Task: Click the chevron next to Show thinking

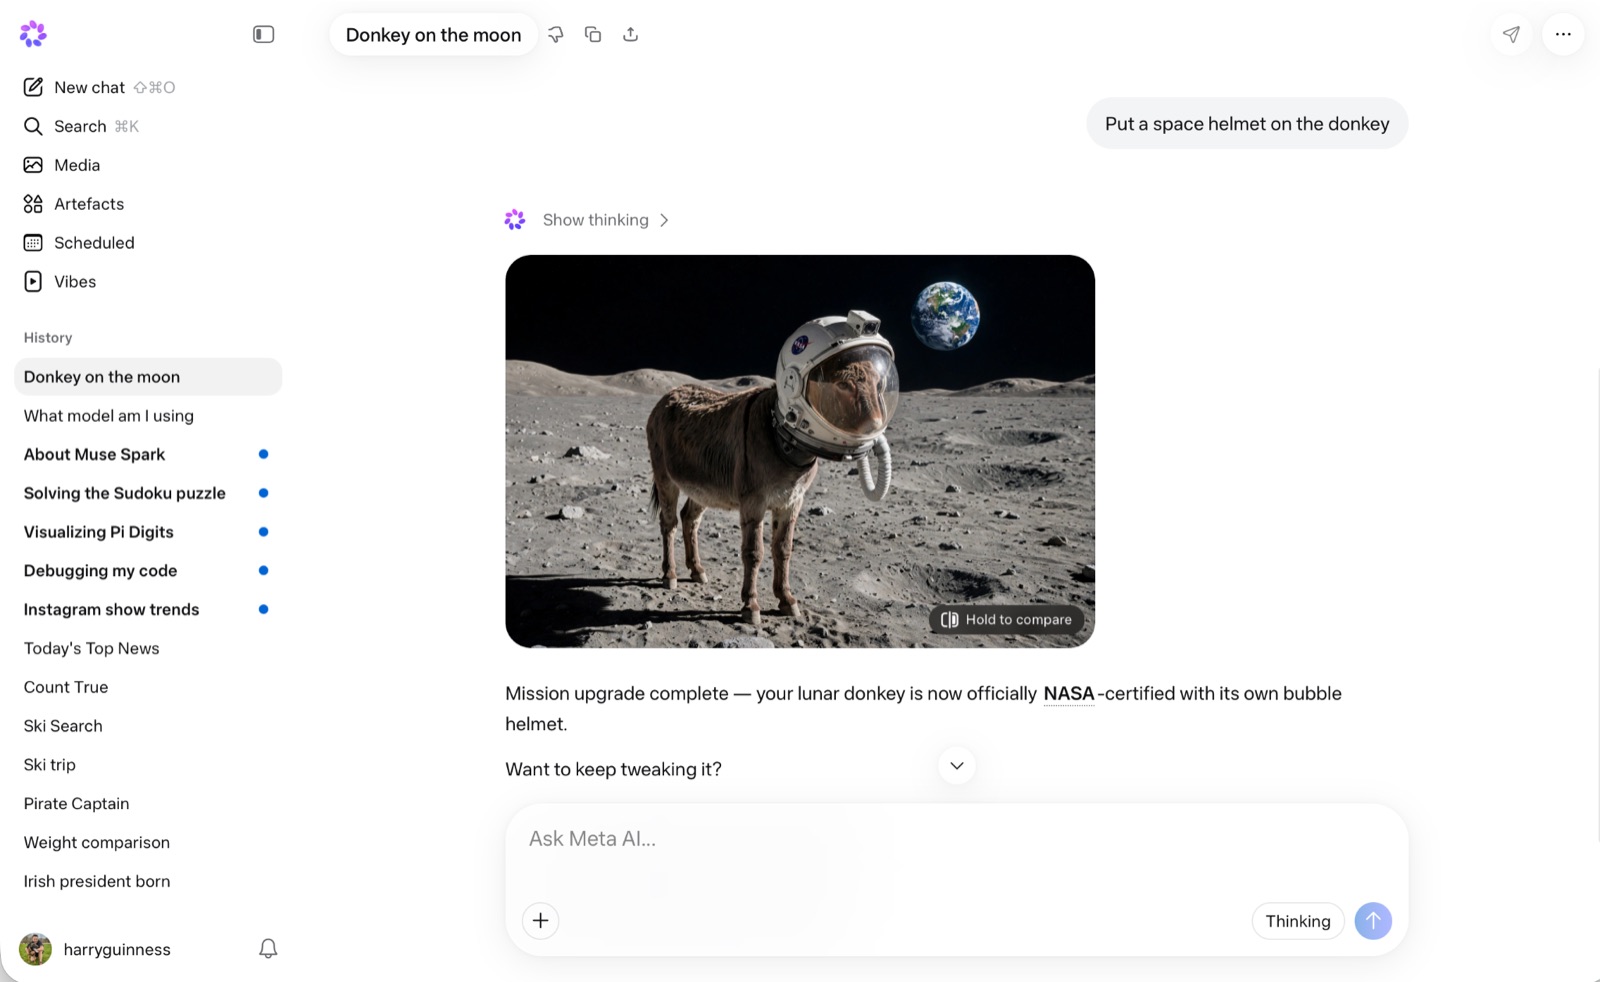Action: tap(664, 220)
